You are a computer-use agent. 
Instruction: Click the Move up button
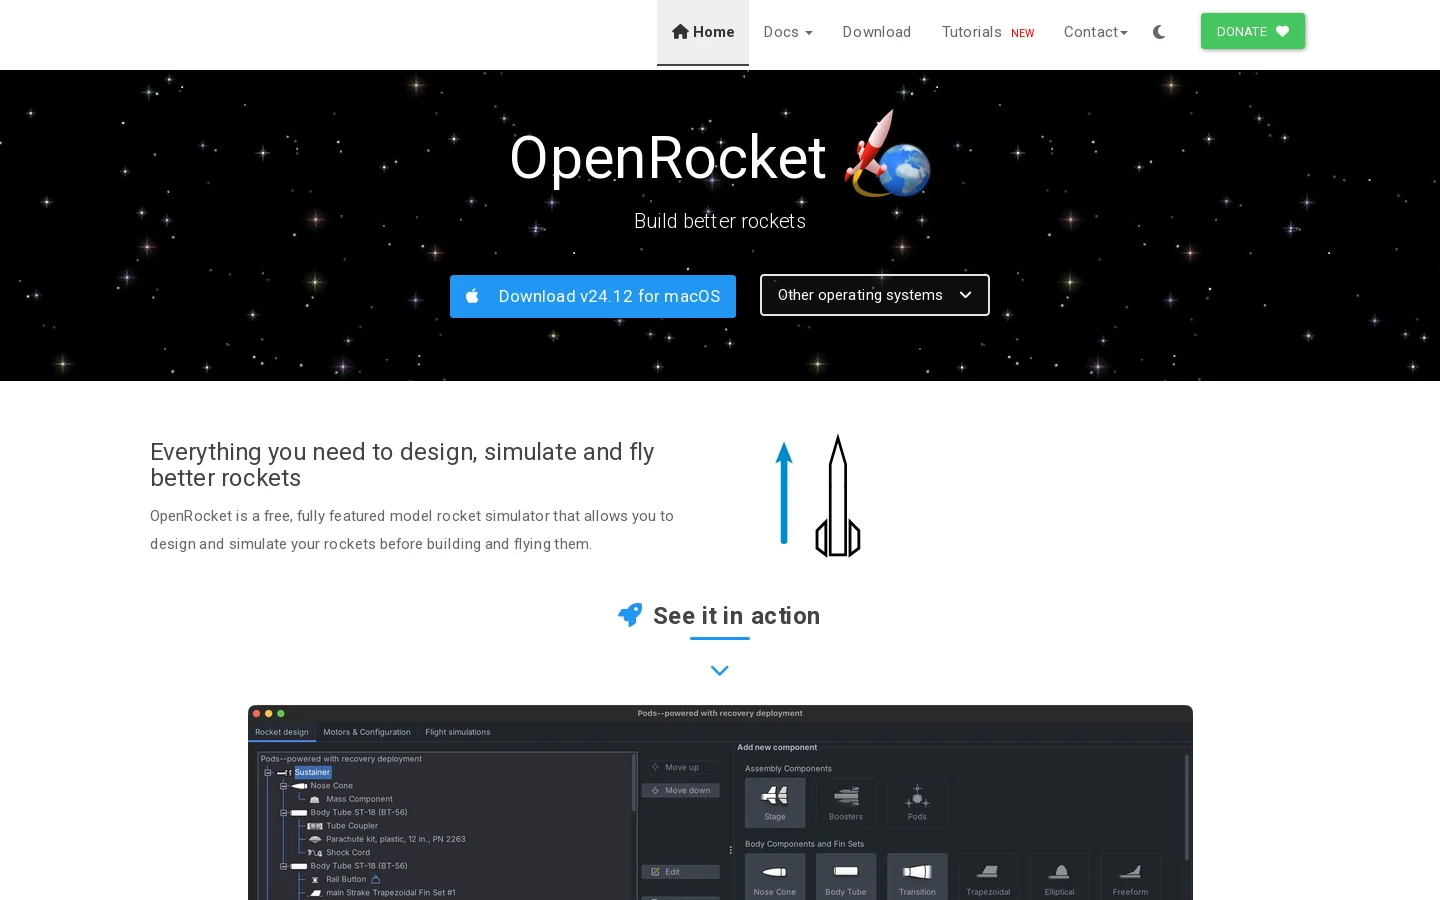point(680,767)
